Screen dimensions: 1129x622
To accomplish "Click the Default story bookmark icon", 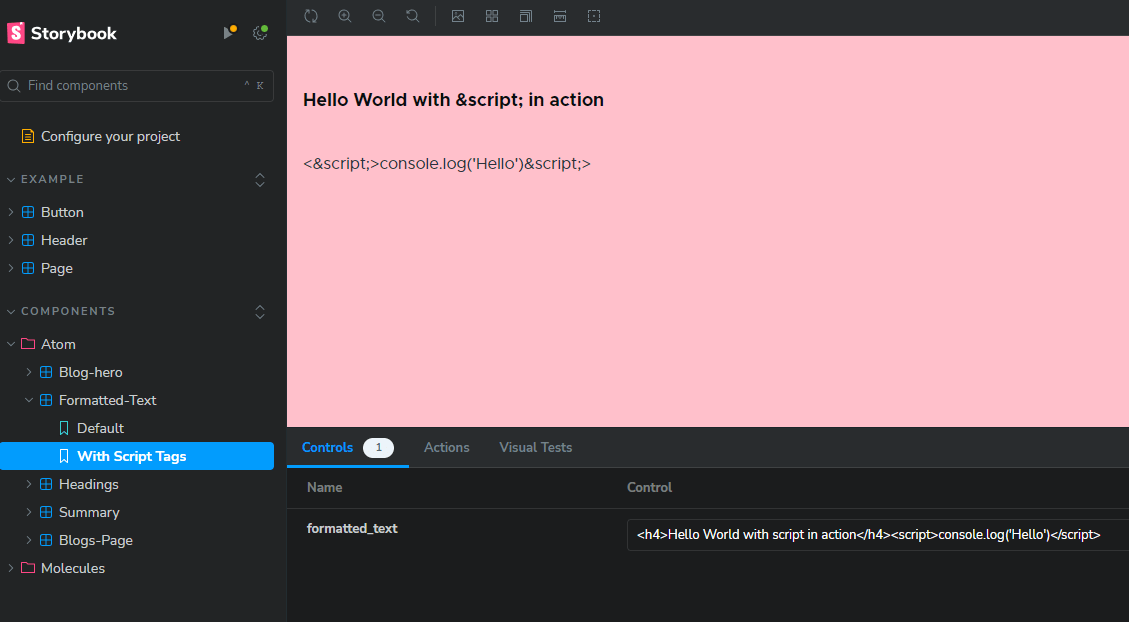I will pyautogui.click(x=64, y=428).
